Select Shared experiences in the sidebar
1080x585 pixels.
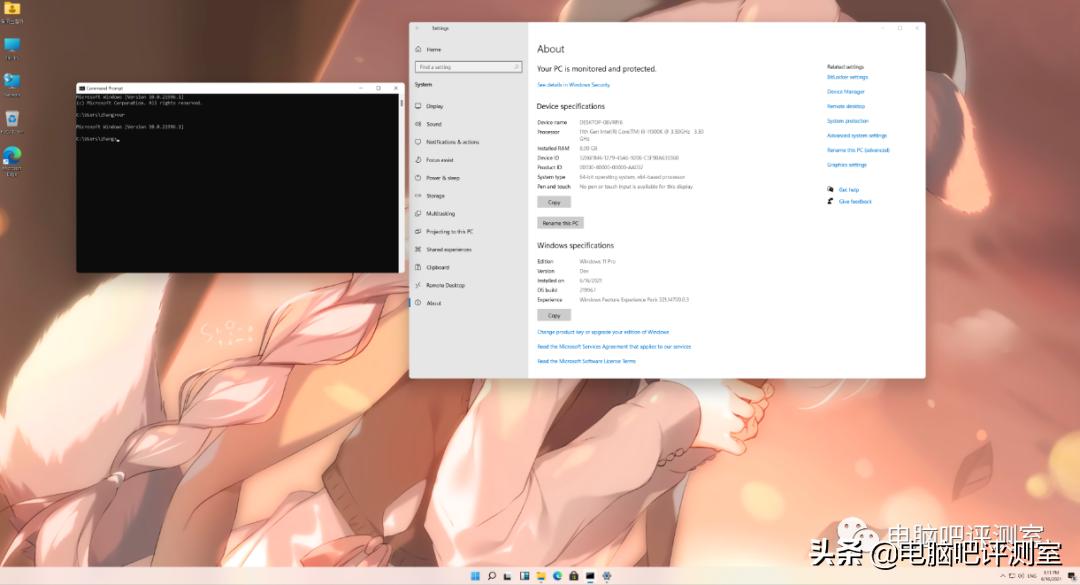tap(447, 249)
